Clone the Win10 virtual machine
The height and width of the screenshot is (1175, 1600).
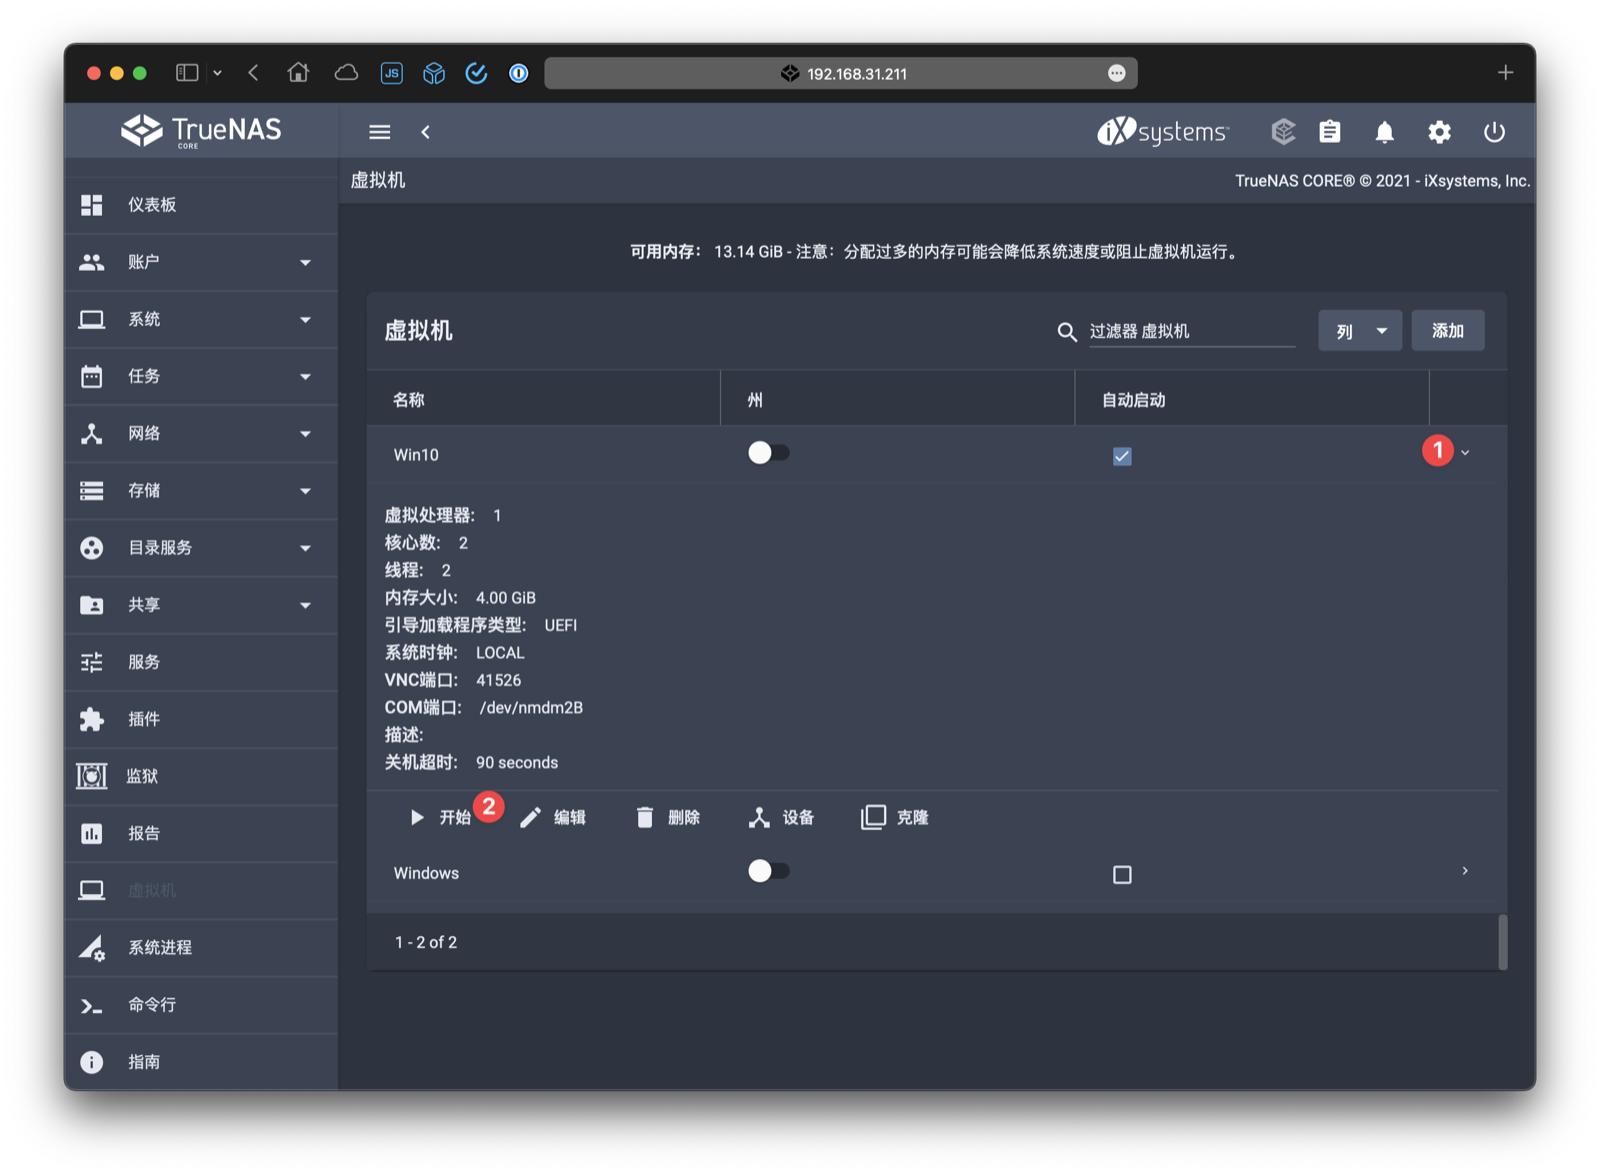[896, 817]
